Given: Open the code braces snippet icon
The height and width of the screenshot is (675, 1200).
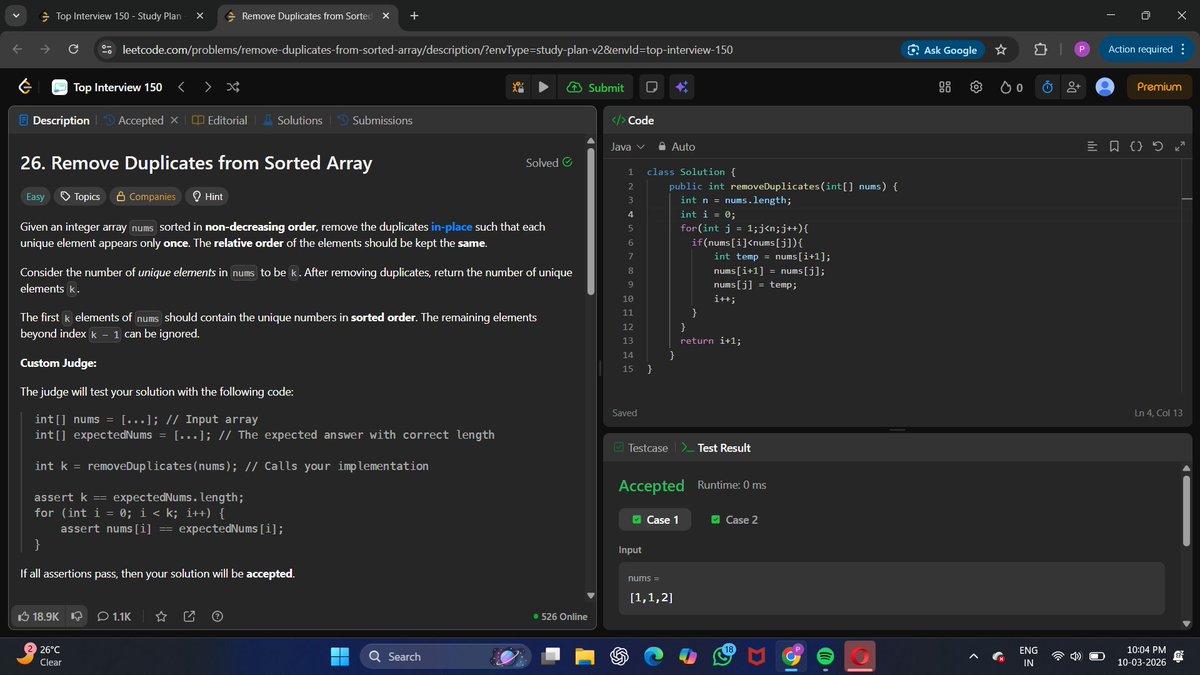Looking at the screenshot, I should [1136, 147].
